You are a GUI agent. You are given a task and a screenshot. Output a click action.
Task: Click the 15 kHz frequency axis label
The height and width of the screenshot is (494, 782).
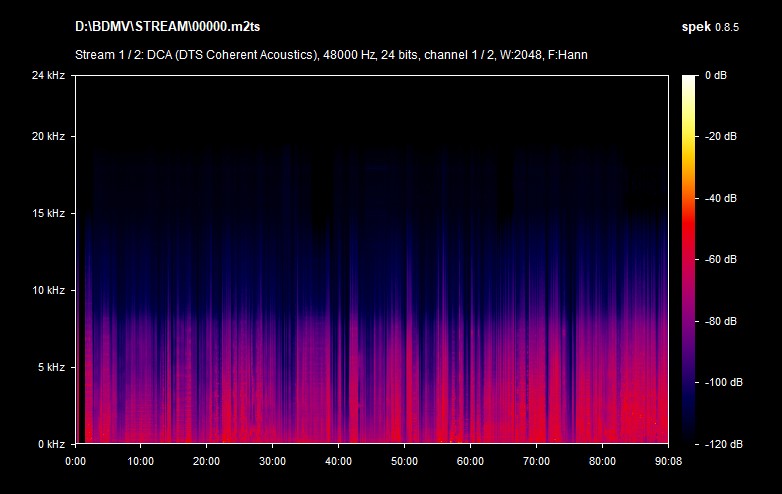(48, 214)
